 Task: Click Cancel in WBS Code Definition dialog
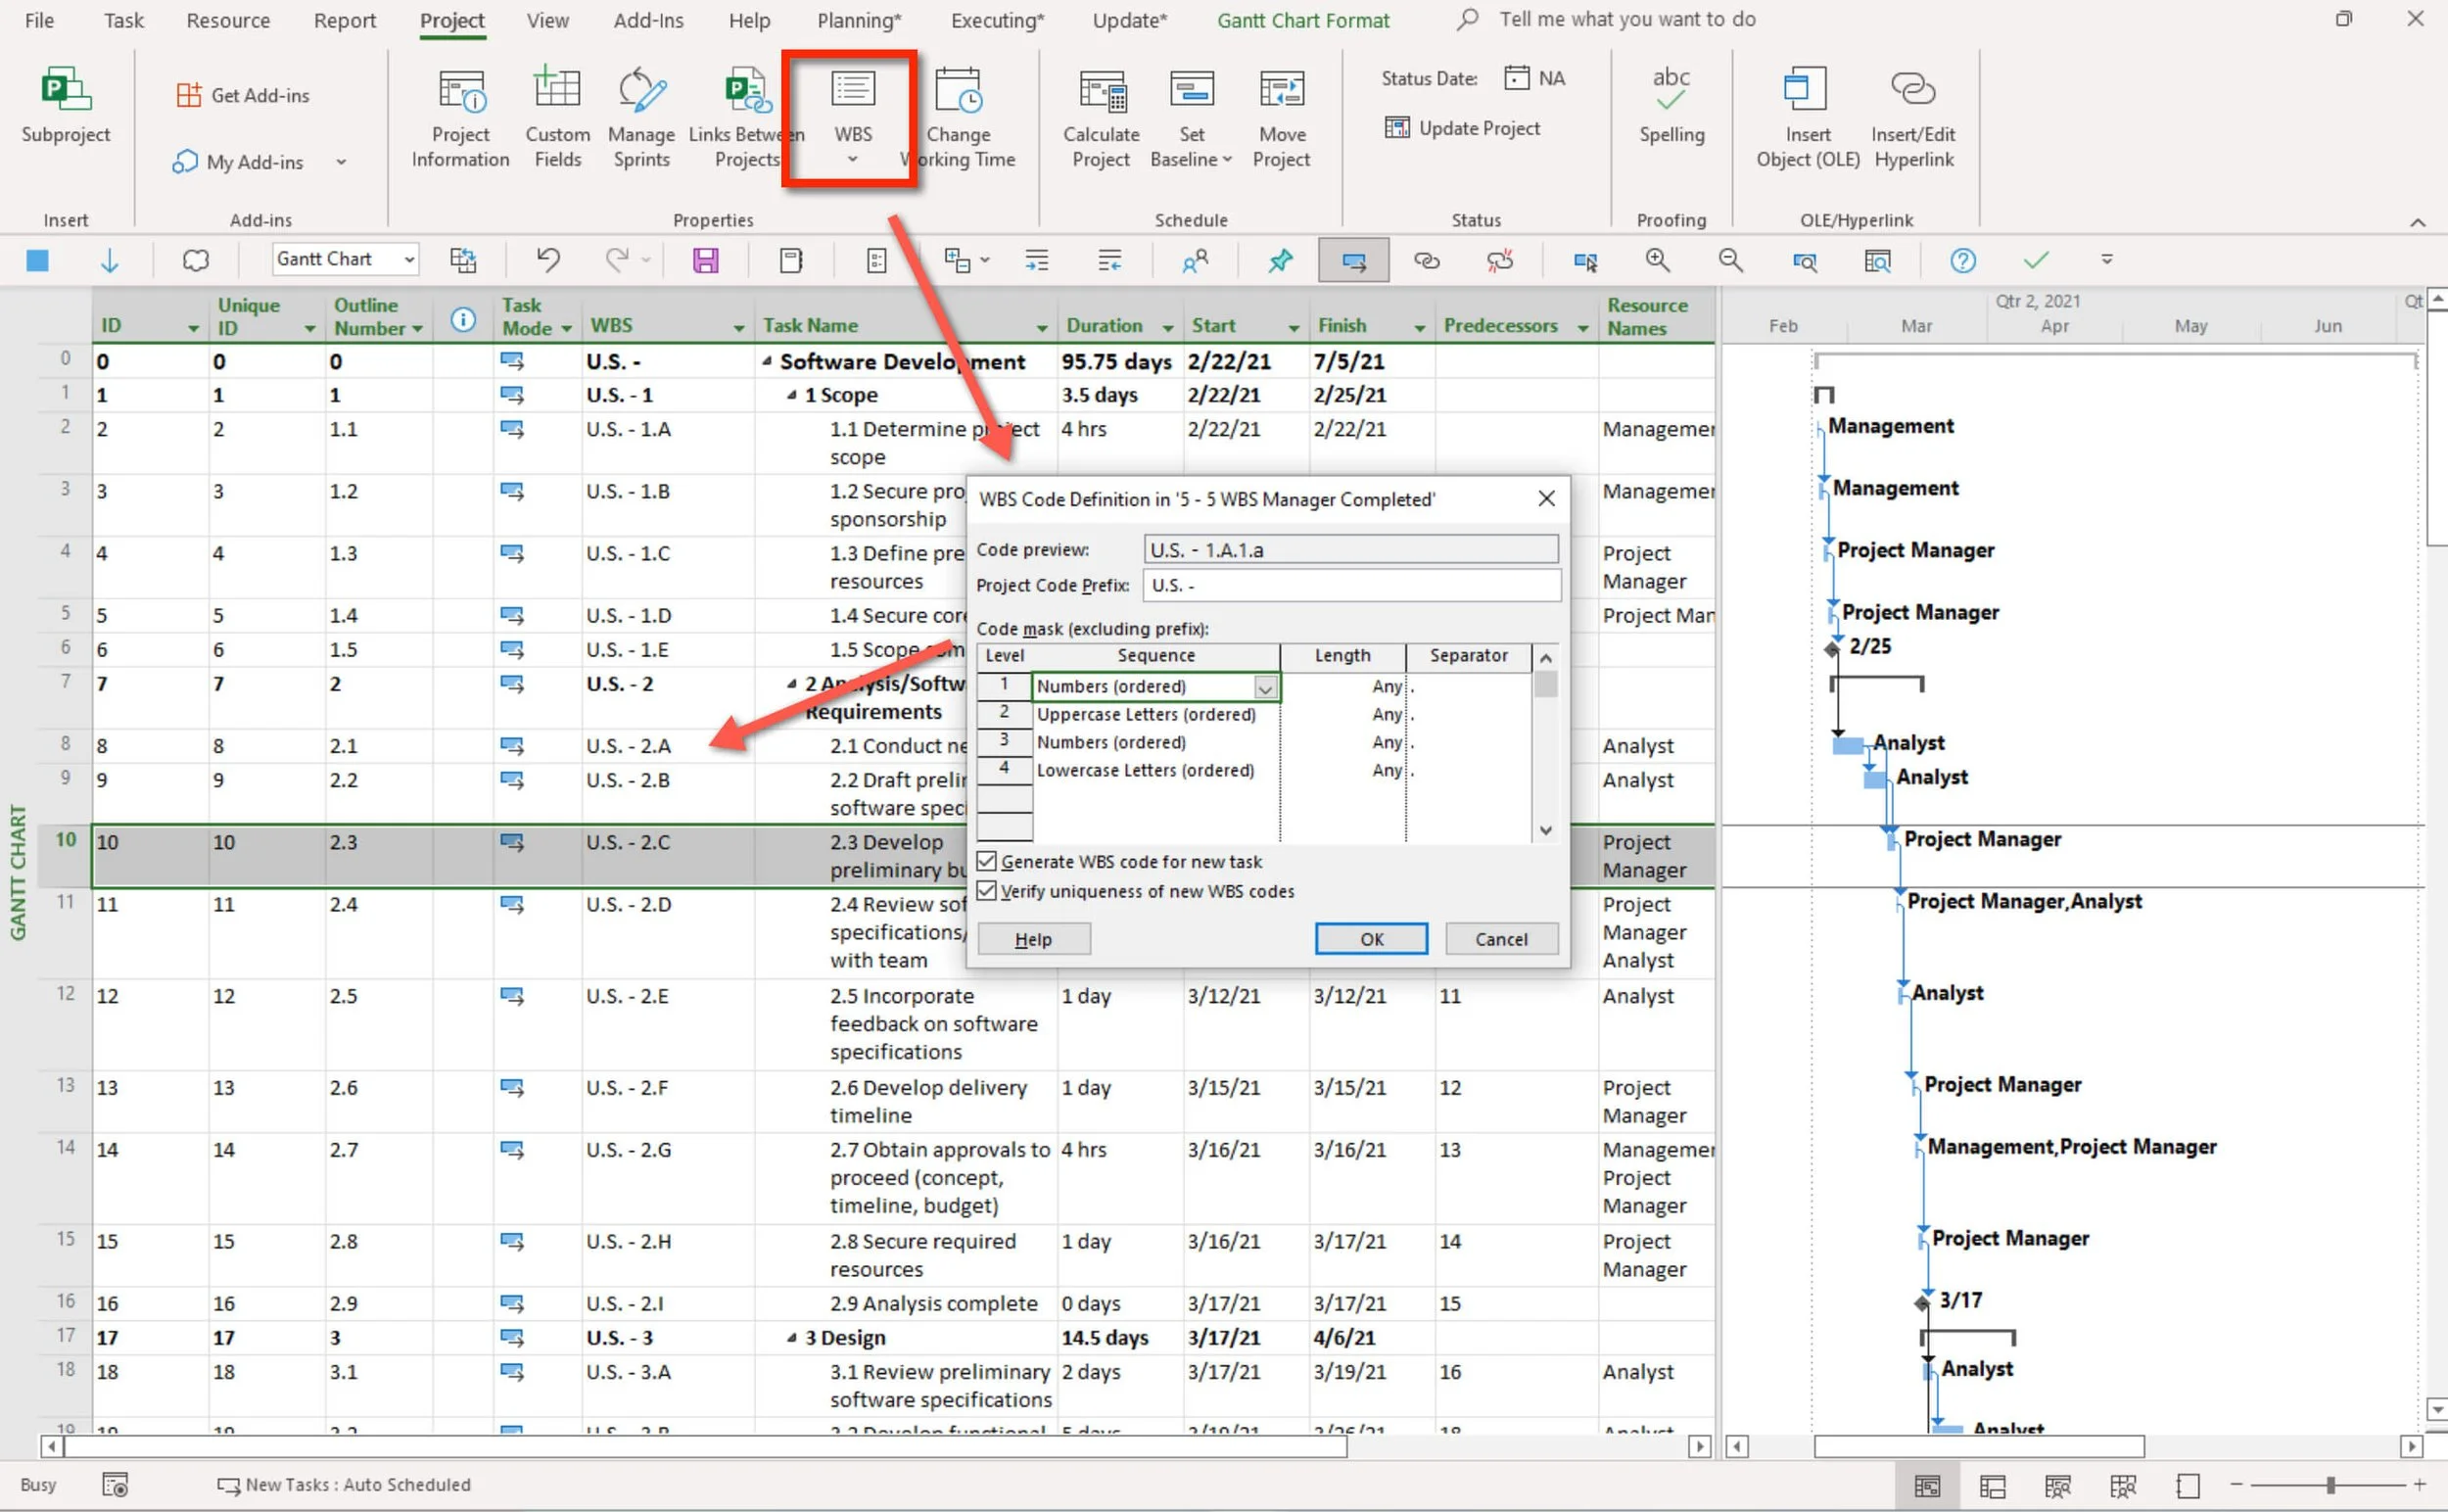(1500, 939)
